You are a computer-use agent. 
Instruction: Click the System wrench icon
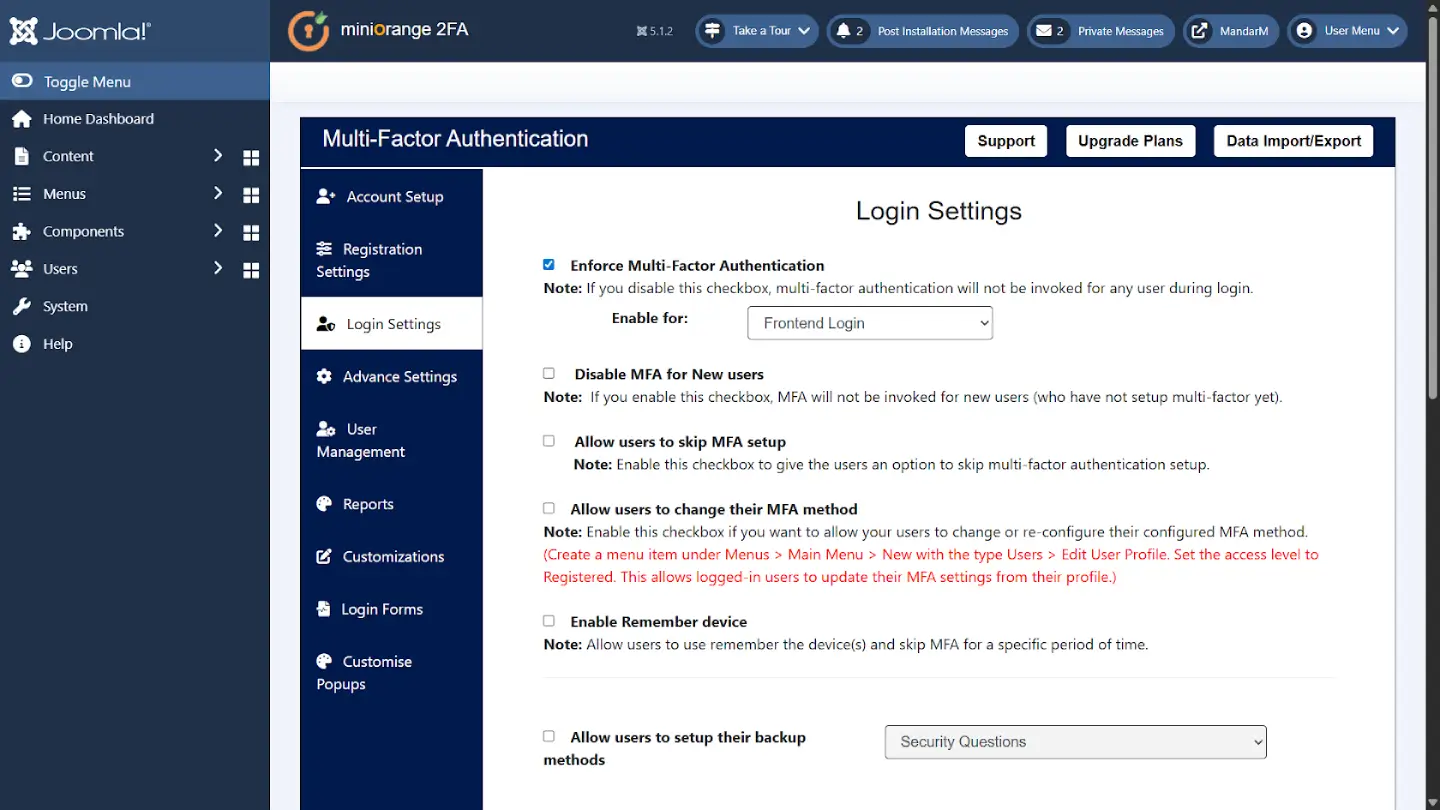[x=22, y=306]
